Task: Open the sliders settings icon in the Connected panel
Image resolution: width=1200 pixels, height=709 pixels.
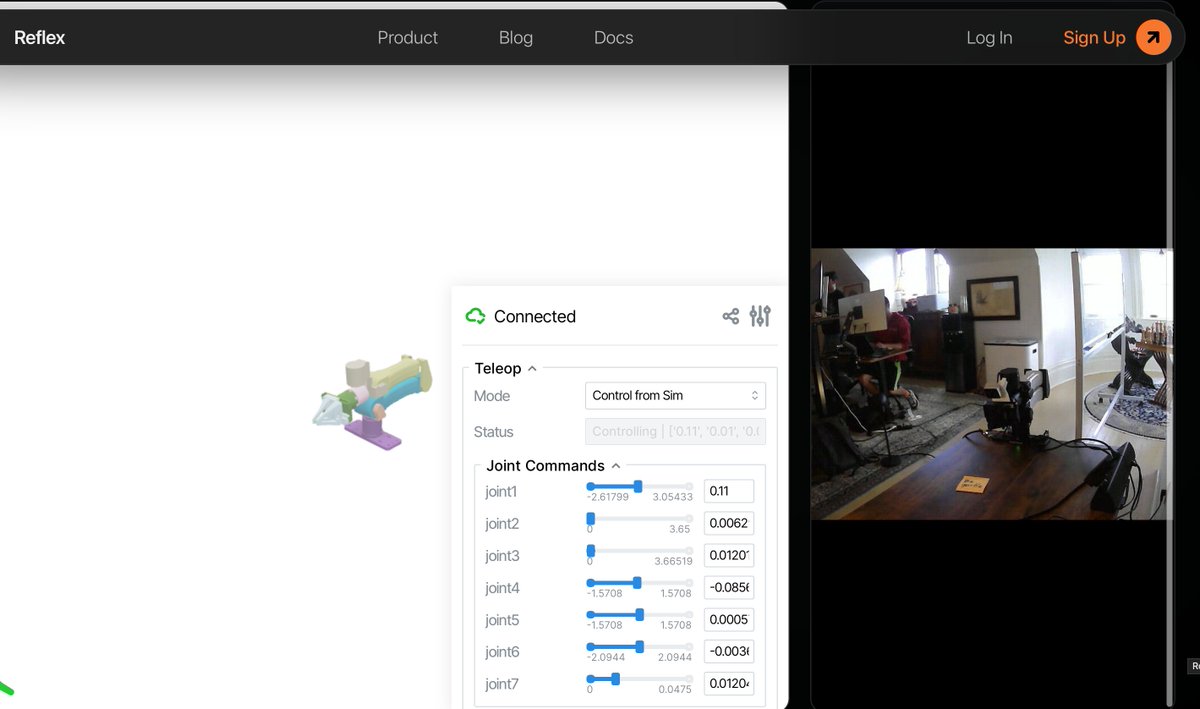Action: 760,316
